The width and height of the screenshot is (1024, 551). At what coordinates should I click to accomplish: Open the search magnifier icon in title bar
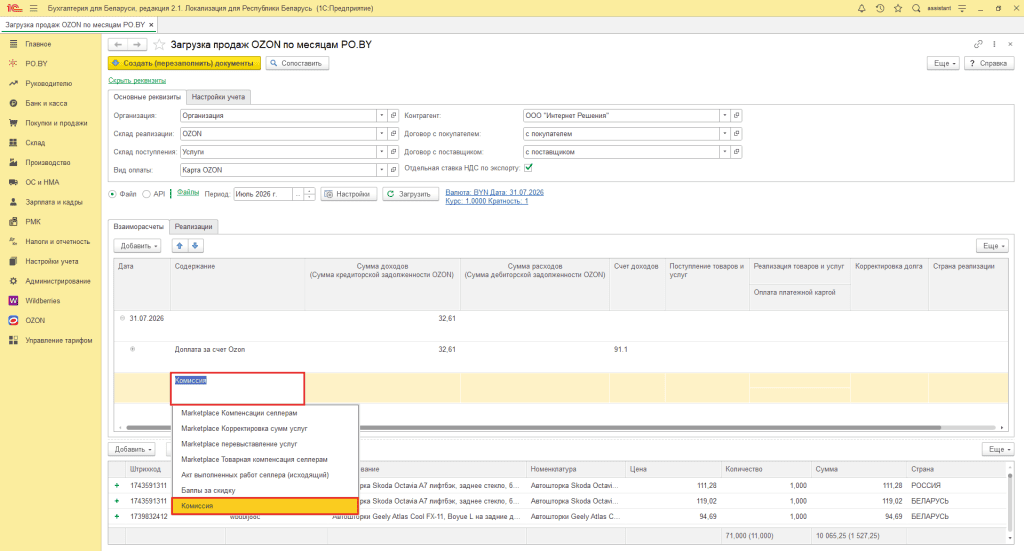(916, 8)
